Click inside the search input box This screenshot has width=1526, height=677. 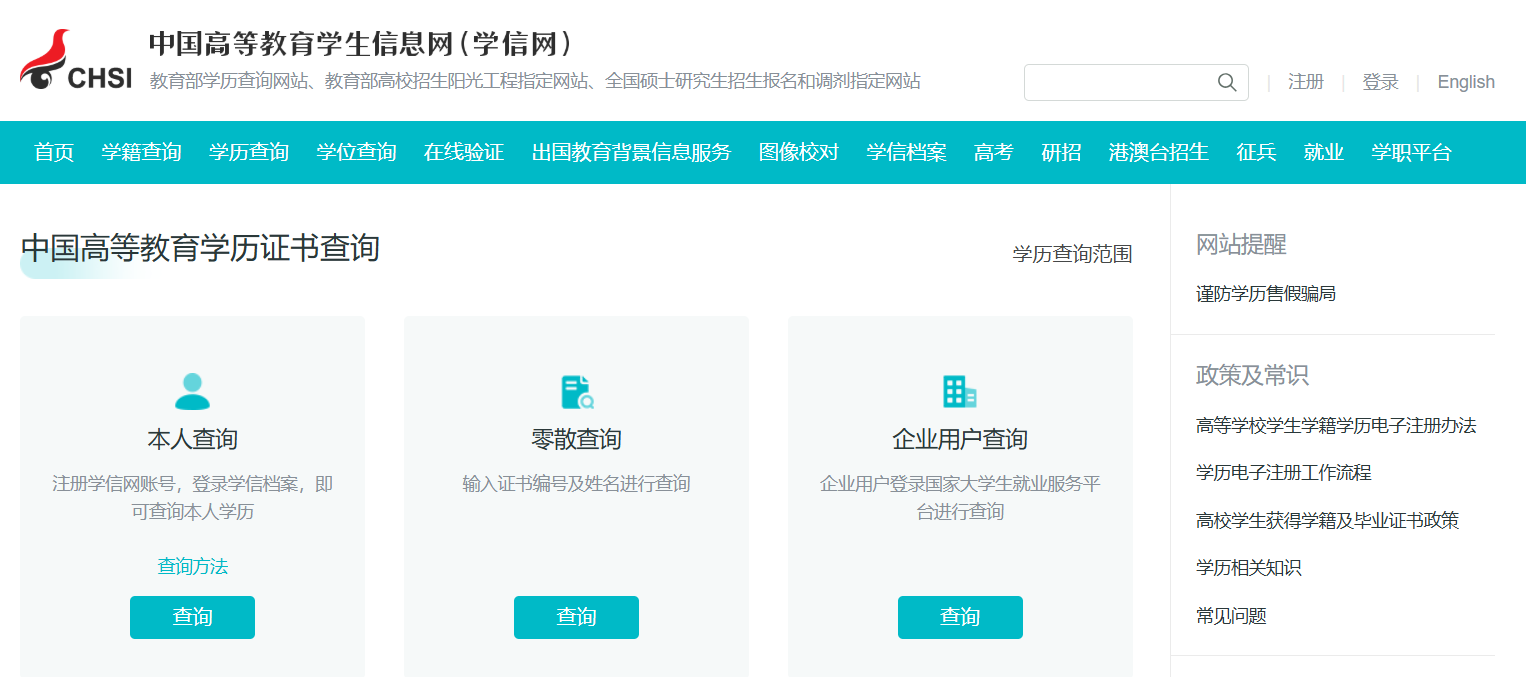point(1120,82)
